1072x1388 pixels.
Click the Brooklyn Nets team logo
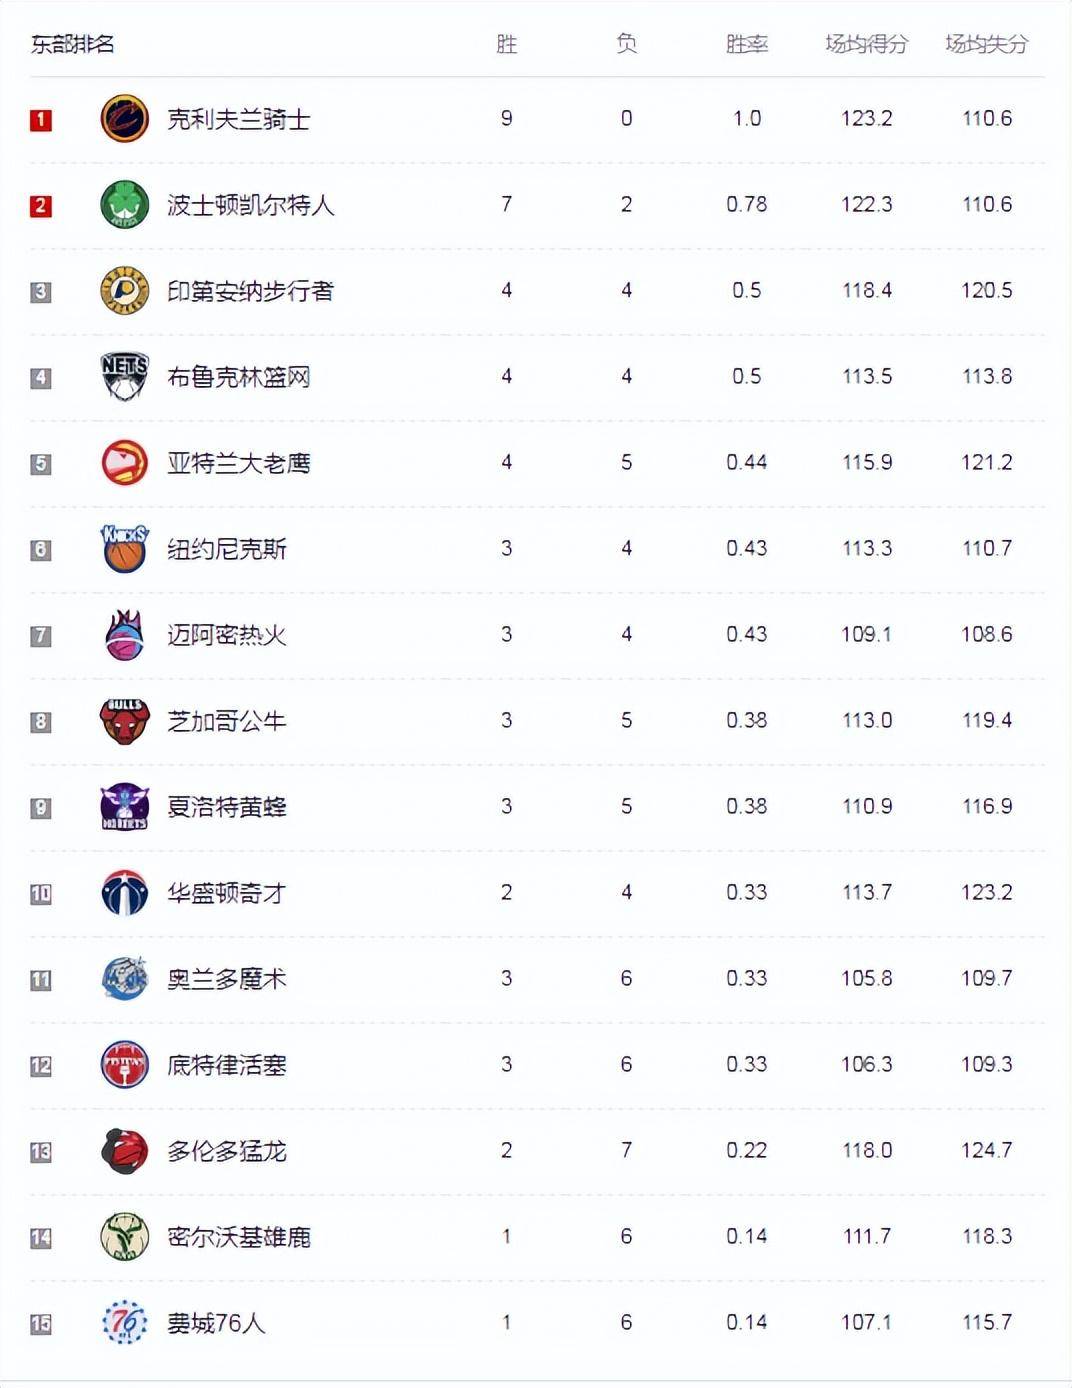(x=125, y=377)
